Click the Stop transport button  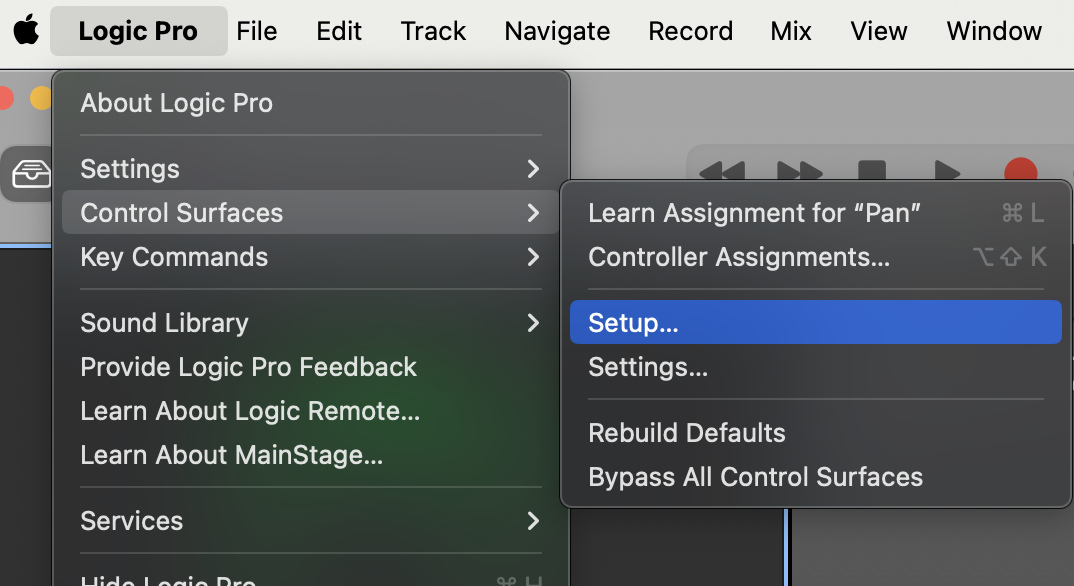[872, 170]
